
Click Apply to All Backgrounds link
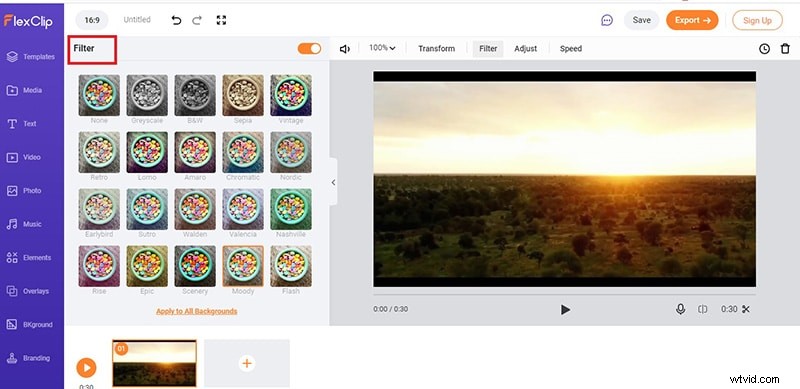click(x=196, y=311)
